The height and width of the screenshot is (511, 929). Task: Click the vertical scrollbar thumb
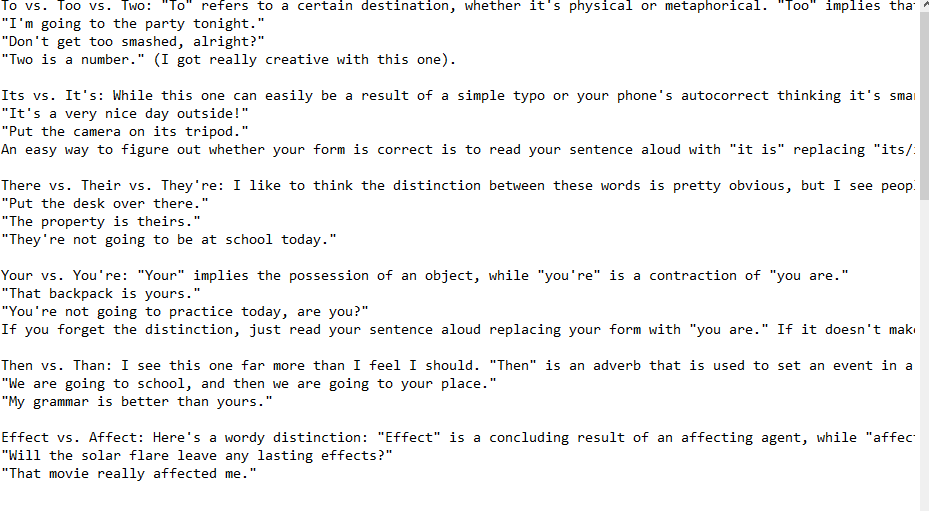pyautogui.click(x=924, y=107)
